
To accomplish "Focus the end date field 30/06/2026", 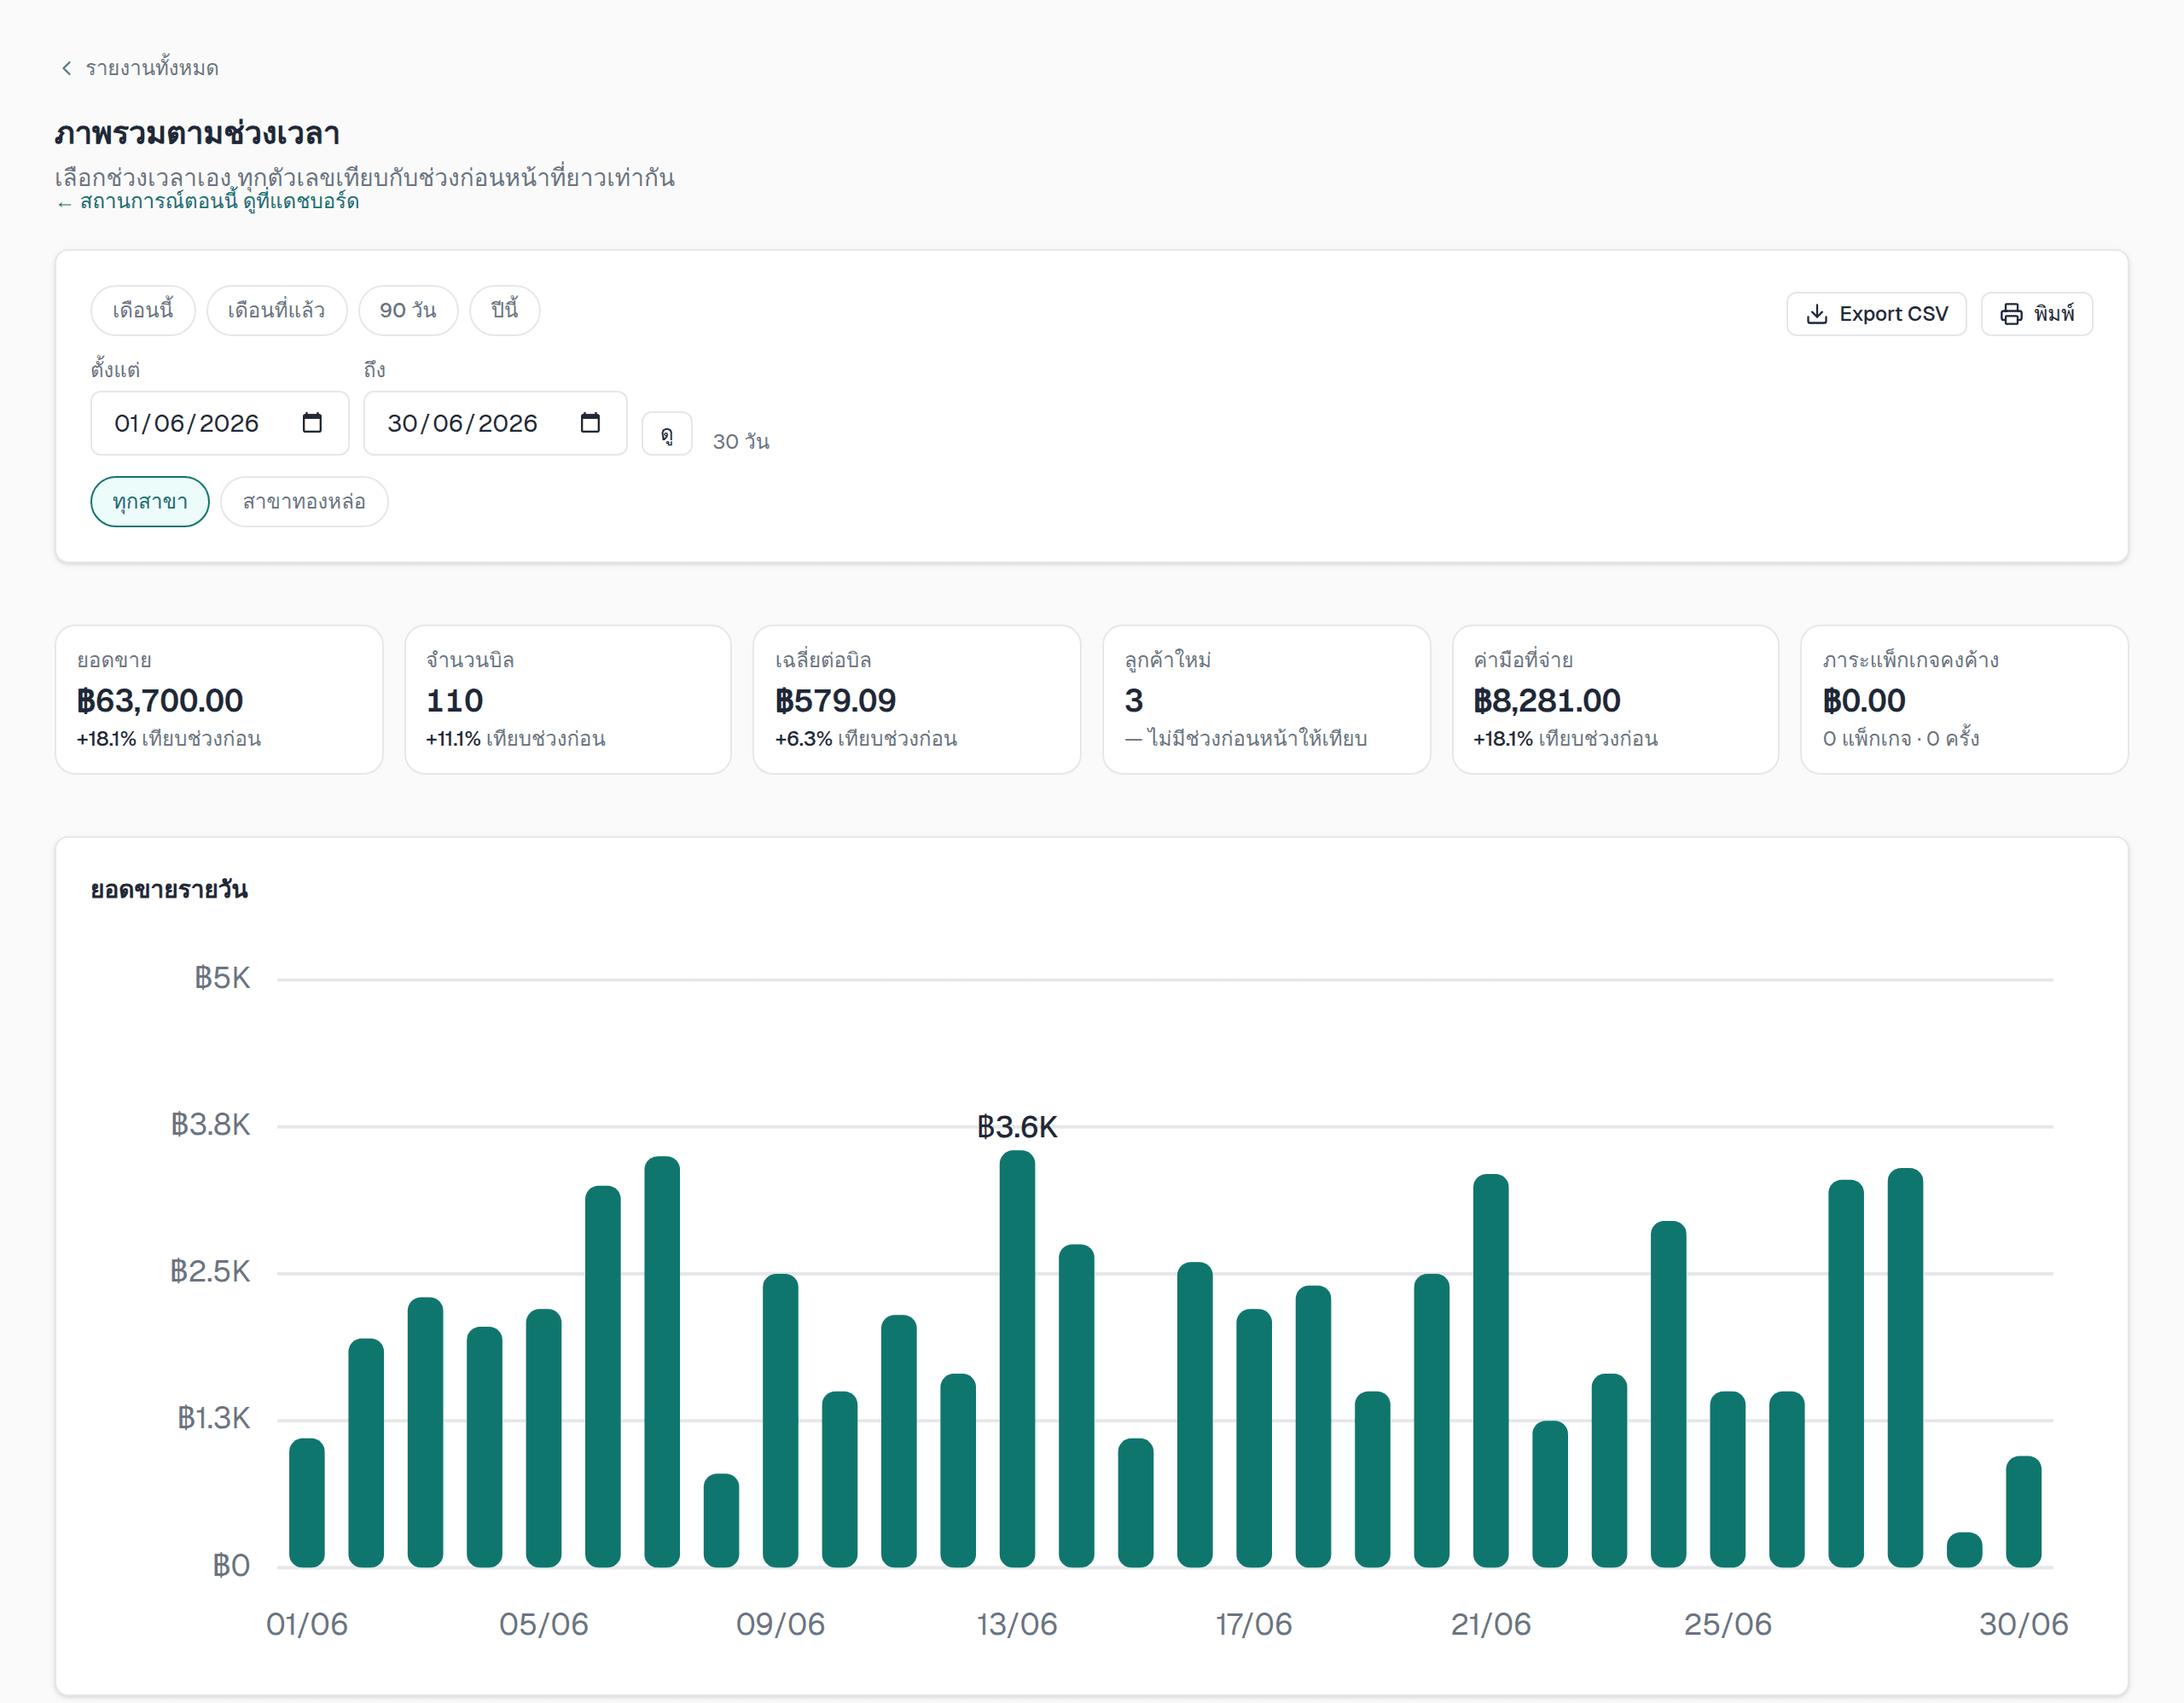I will coord(495,423).
